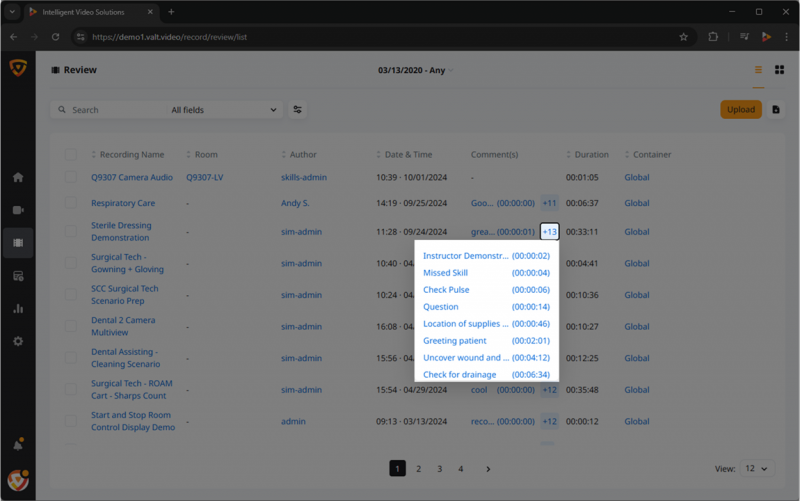Open the Home icon in sidebar
This screenshot has width=800, height=501.
[x=18, y=177]
